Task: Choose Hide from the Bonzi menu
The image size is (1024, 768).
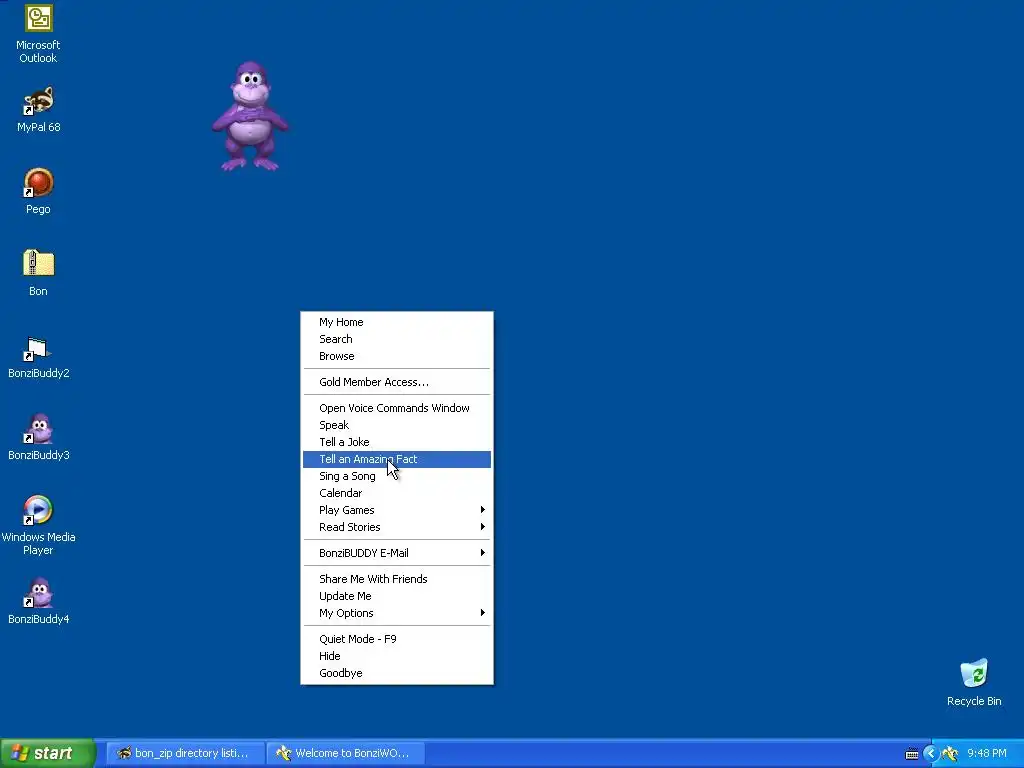Action: click(396, 656)
